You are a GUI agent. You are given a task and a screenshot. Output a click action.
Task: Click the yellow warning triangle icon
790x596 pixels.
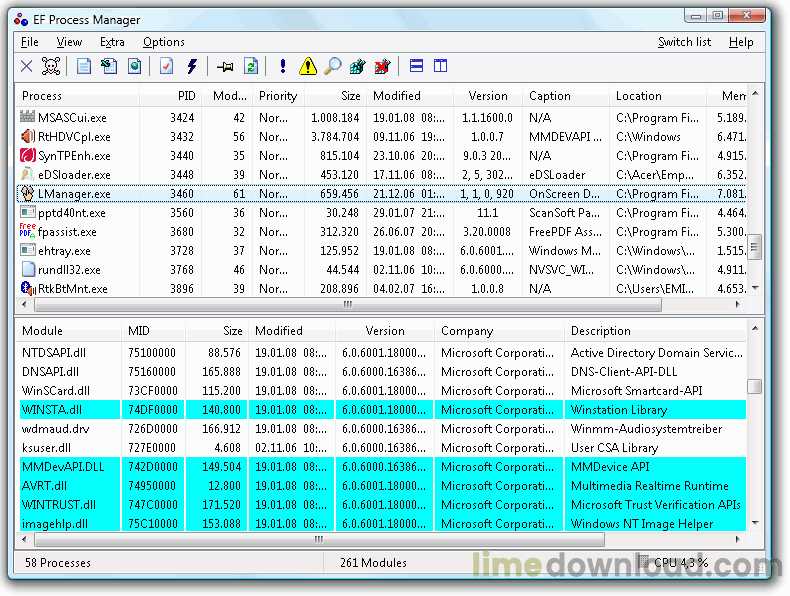308,67
